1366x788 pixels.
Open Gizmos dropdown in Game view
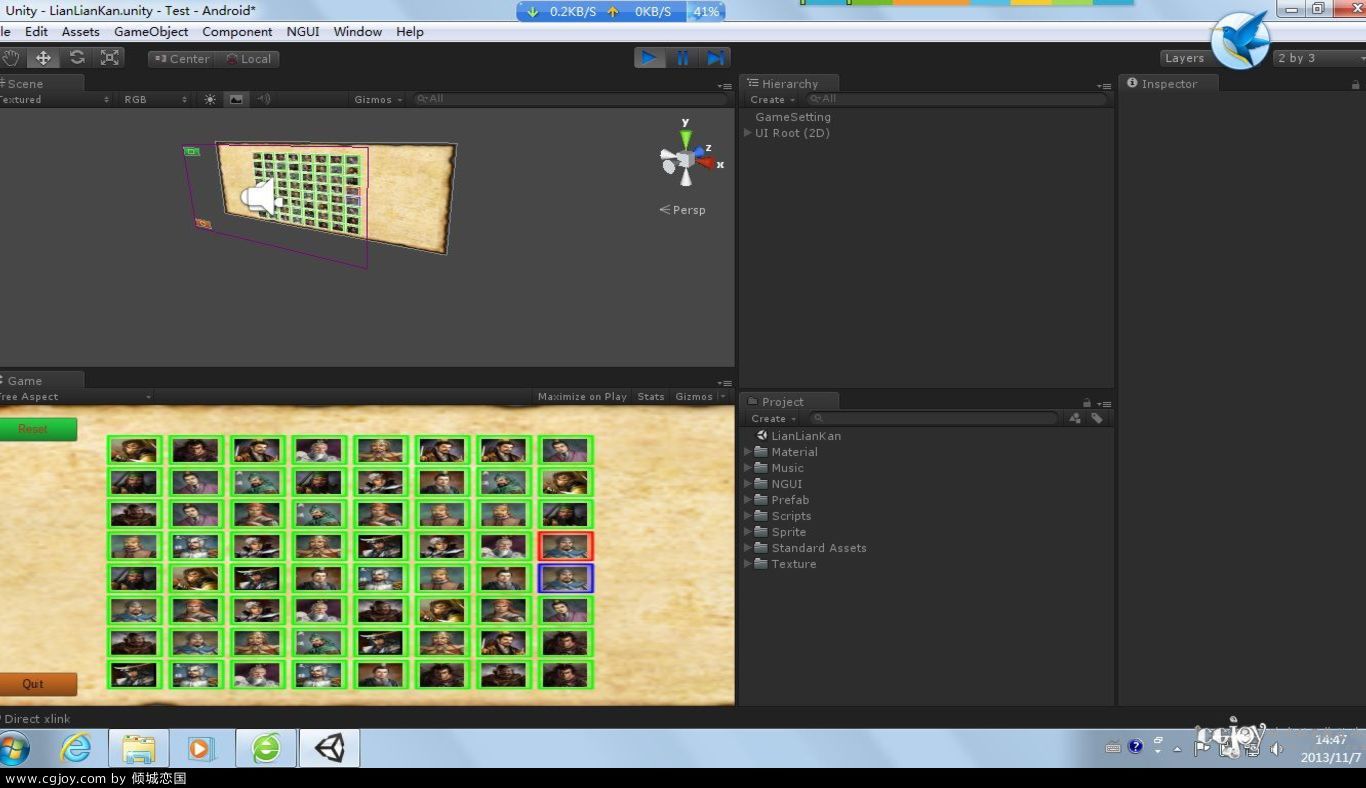[699, 397]
